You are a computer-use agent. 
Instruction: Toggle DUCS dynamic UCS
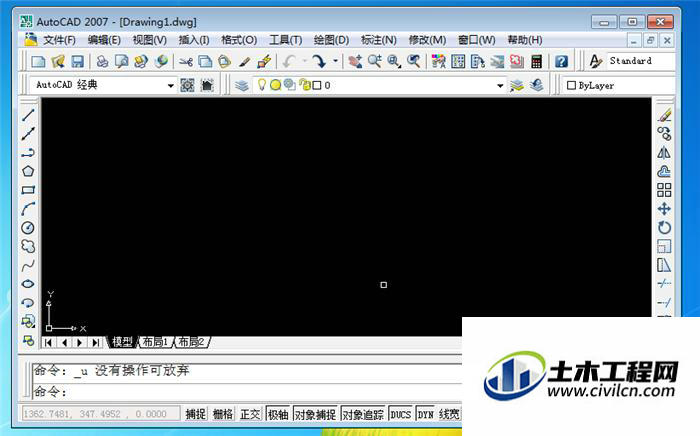[400, 414]
